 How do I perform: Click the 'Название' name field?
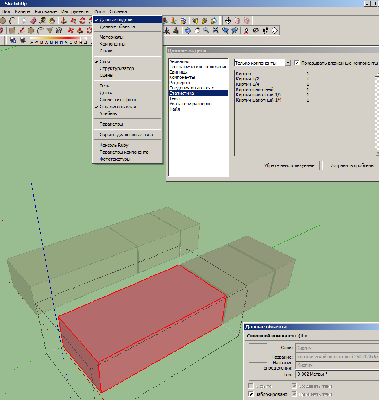tap(337, 356)
